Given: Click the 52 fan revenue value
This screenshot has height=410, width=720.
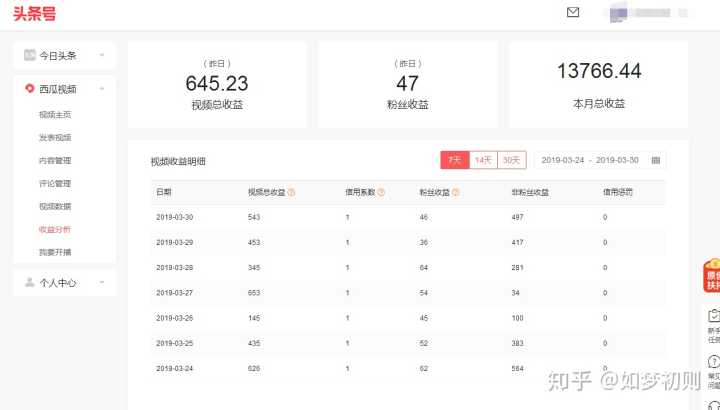Looking at the screenshot, I should (x=423, y=343).
